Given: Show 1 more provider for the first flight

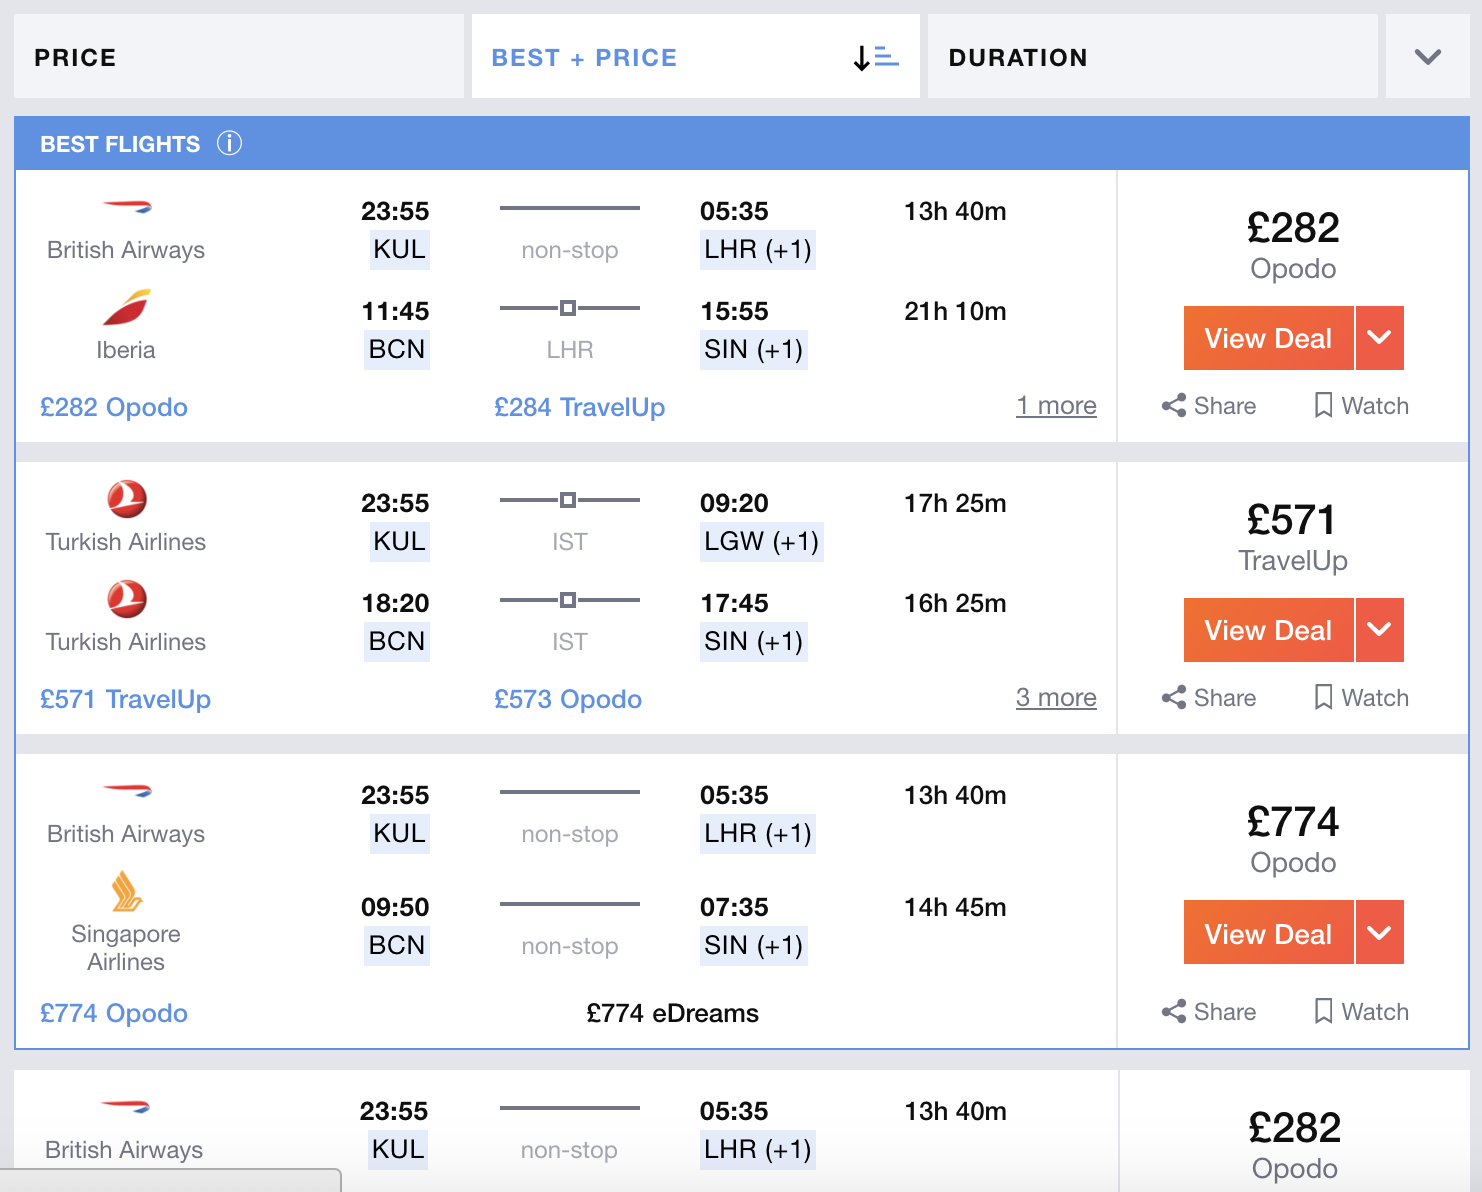Looking at the screenshot, I should click(x=1056, y=406).
